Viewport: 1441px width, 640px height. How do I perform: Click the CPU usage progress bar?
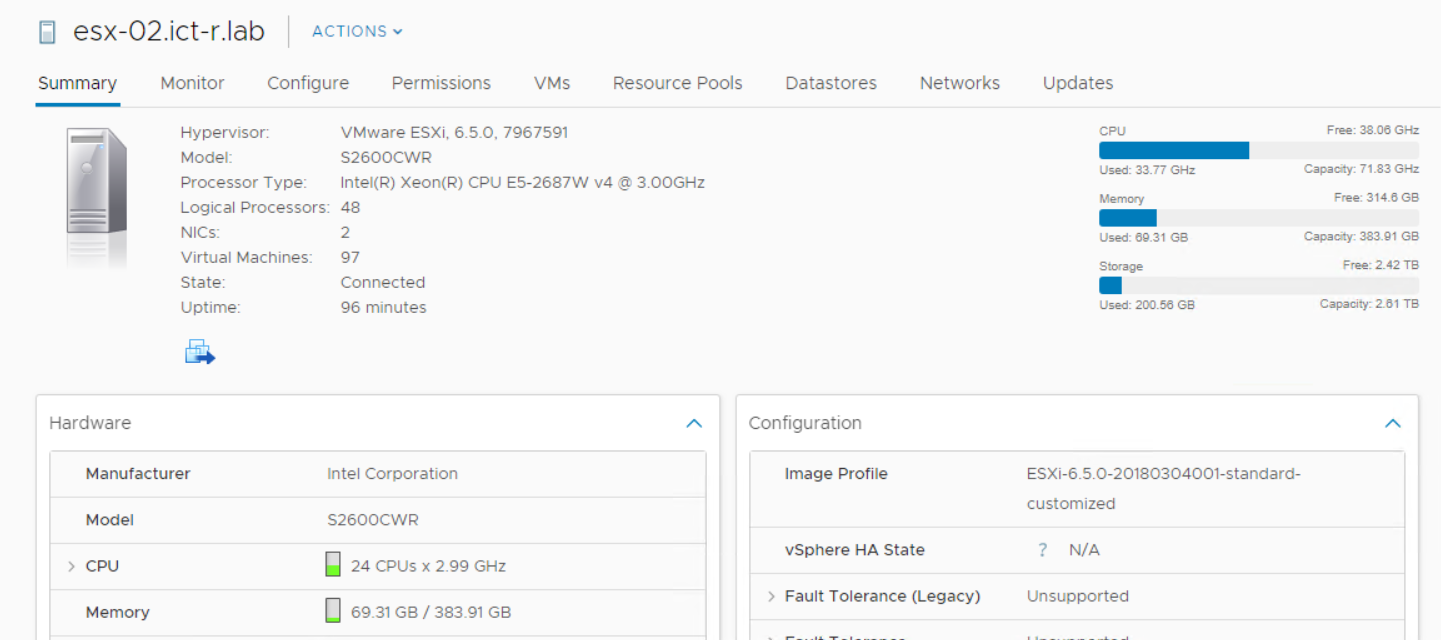[1259, 150]
